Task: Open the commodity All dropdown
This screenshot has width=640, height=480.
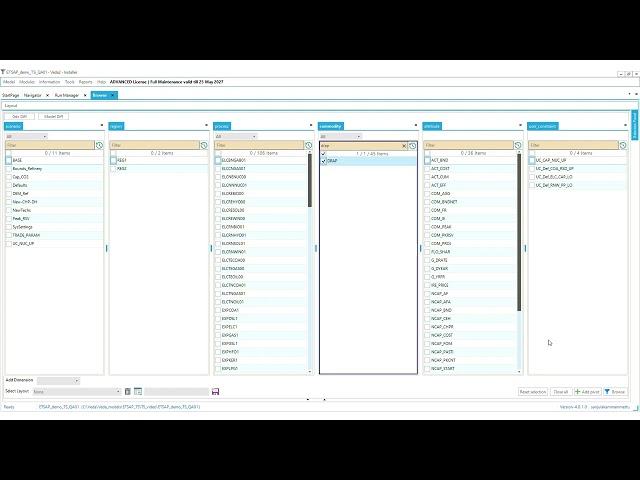Action: 341,136
